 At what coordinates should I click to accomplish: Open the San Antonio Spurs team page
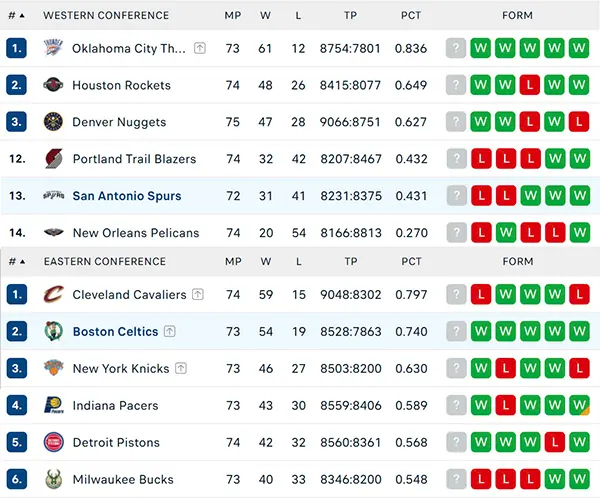click(x=126, y=196)
